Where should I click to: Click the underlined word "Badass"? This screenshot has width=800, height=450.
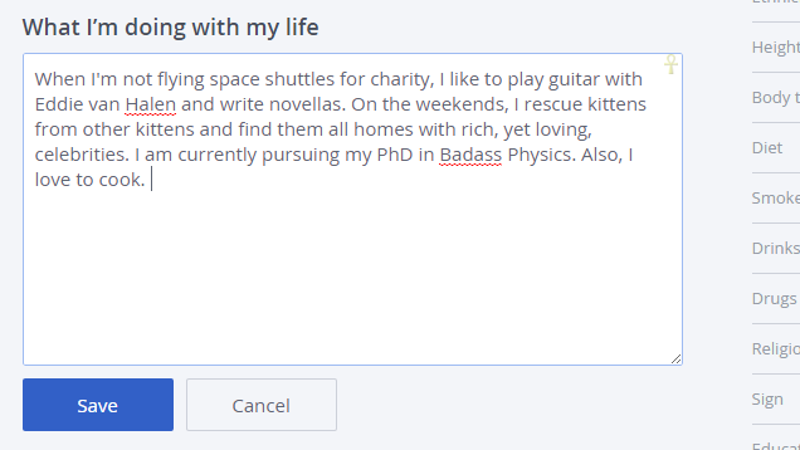pos(470,155)
